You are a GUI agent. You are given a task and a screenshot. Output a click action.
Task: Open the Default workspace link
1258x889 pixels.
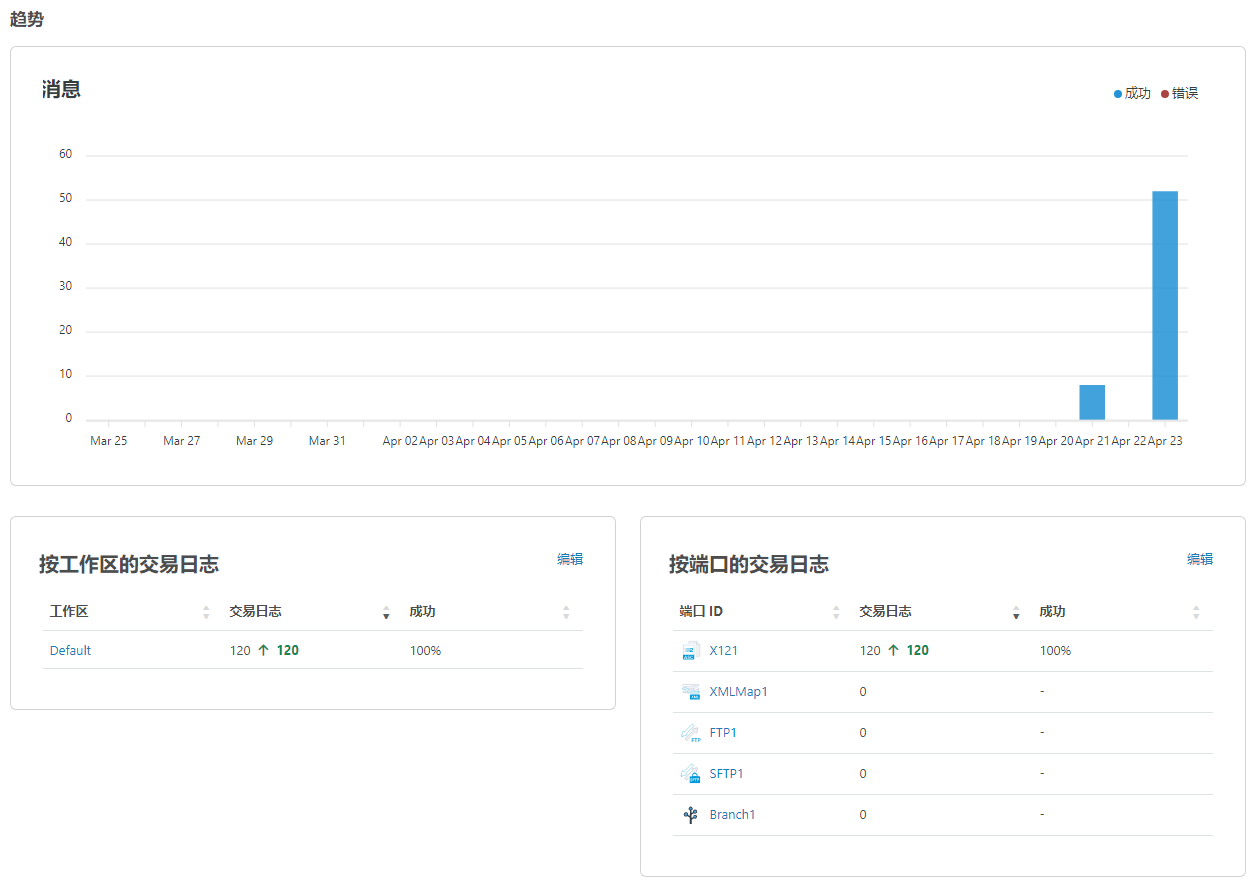(x=70, y=651)
